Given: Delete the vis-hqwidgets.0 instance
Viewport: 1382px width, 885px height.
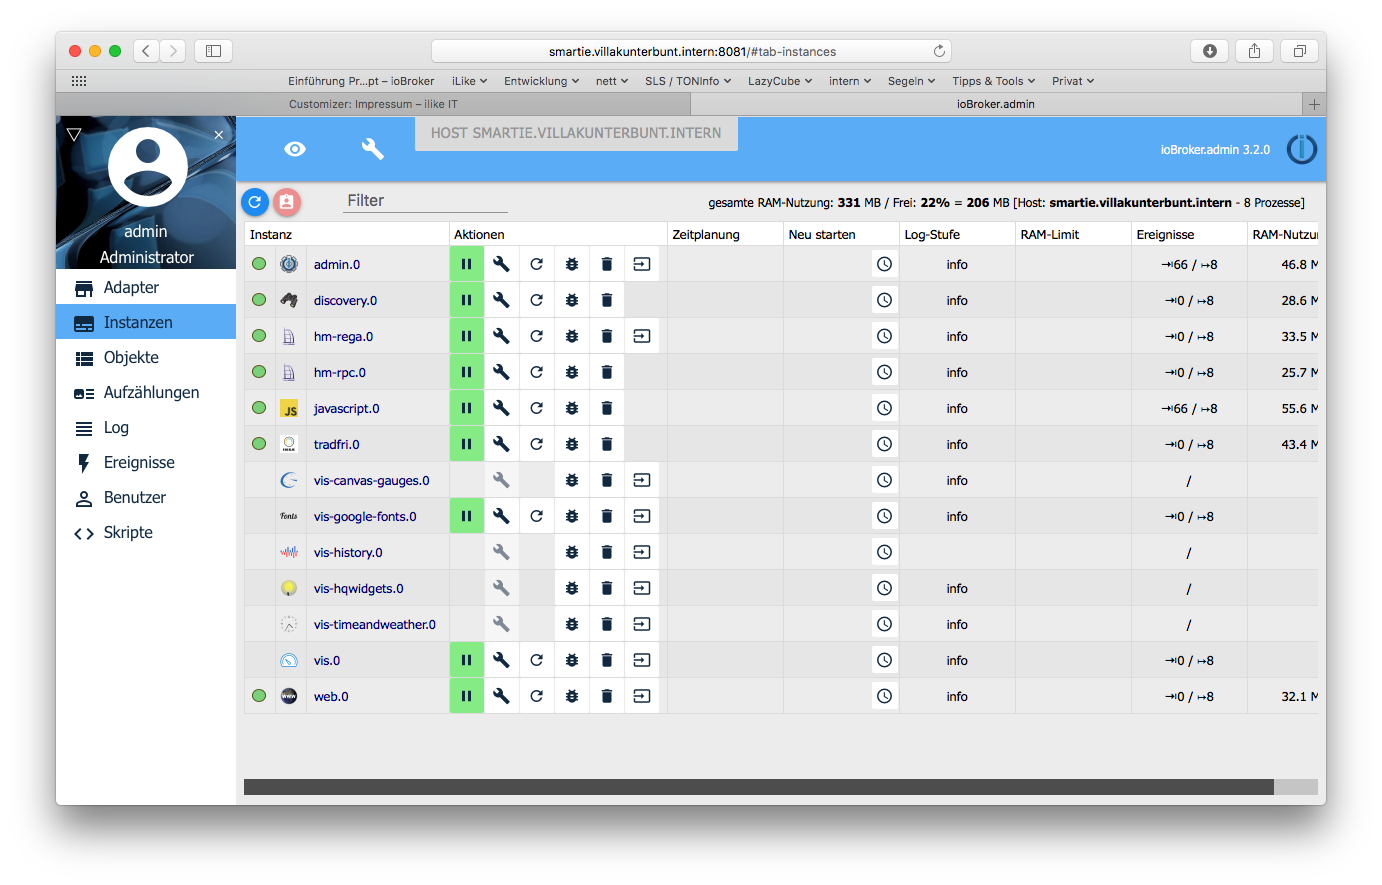Looking at the screenshot, I should pos(607,588).
